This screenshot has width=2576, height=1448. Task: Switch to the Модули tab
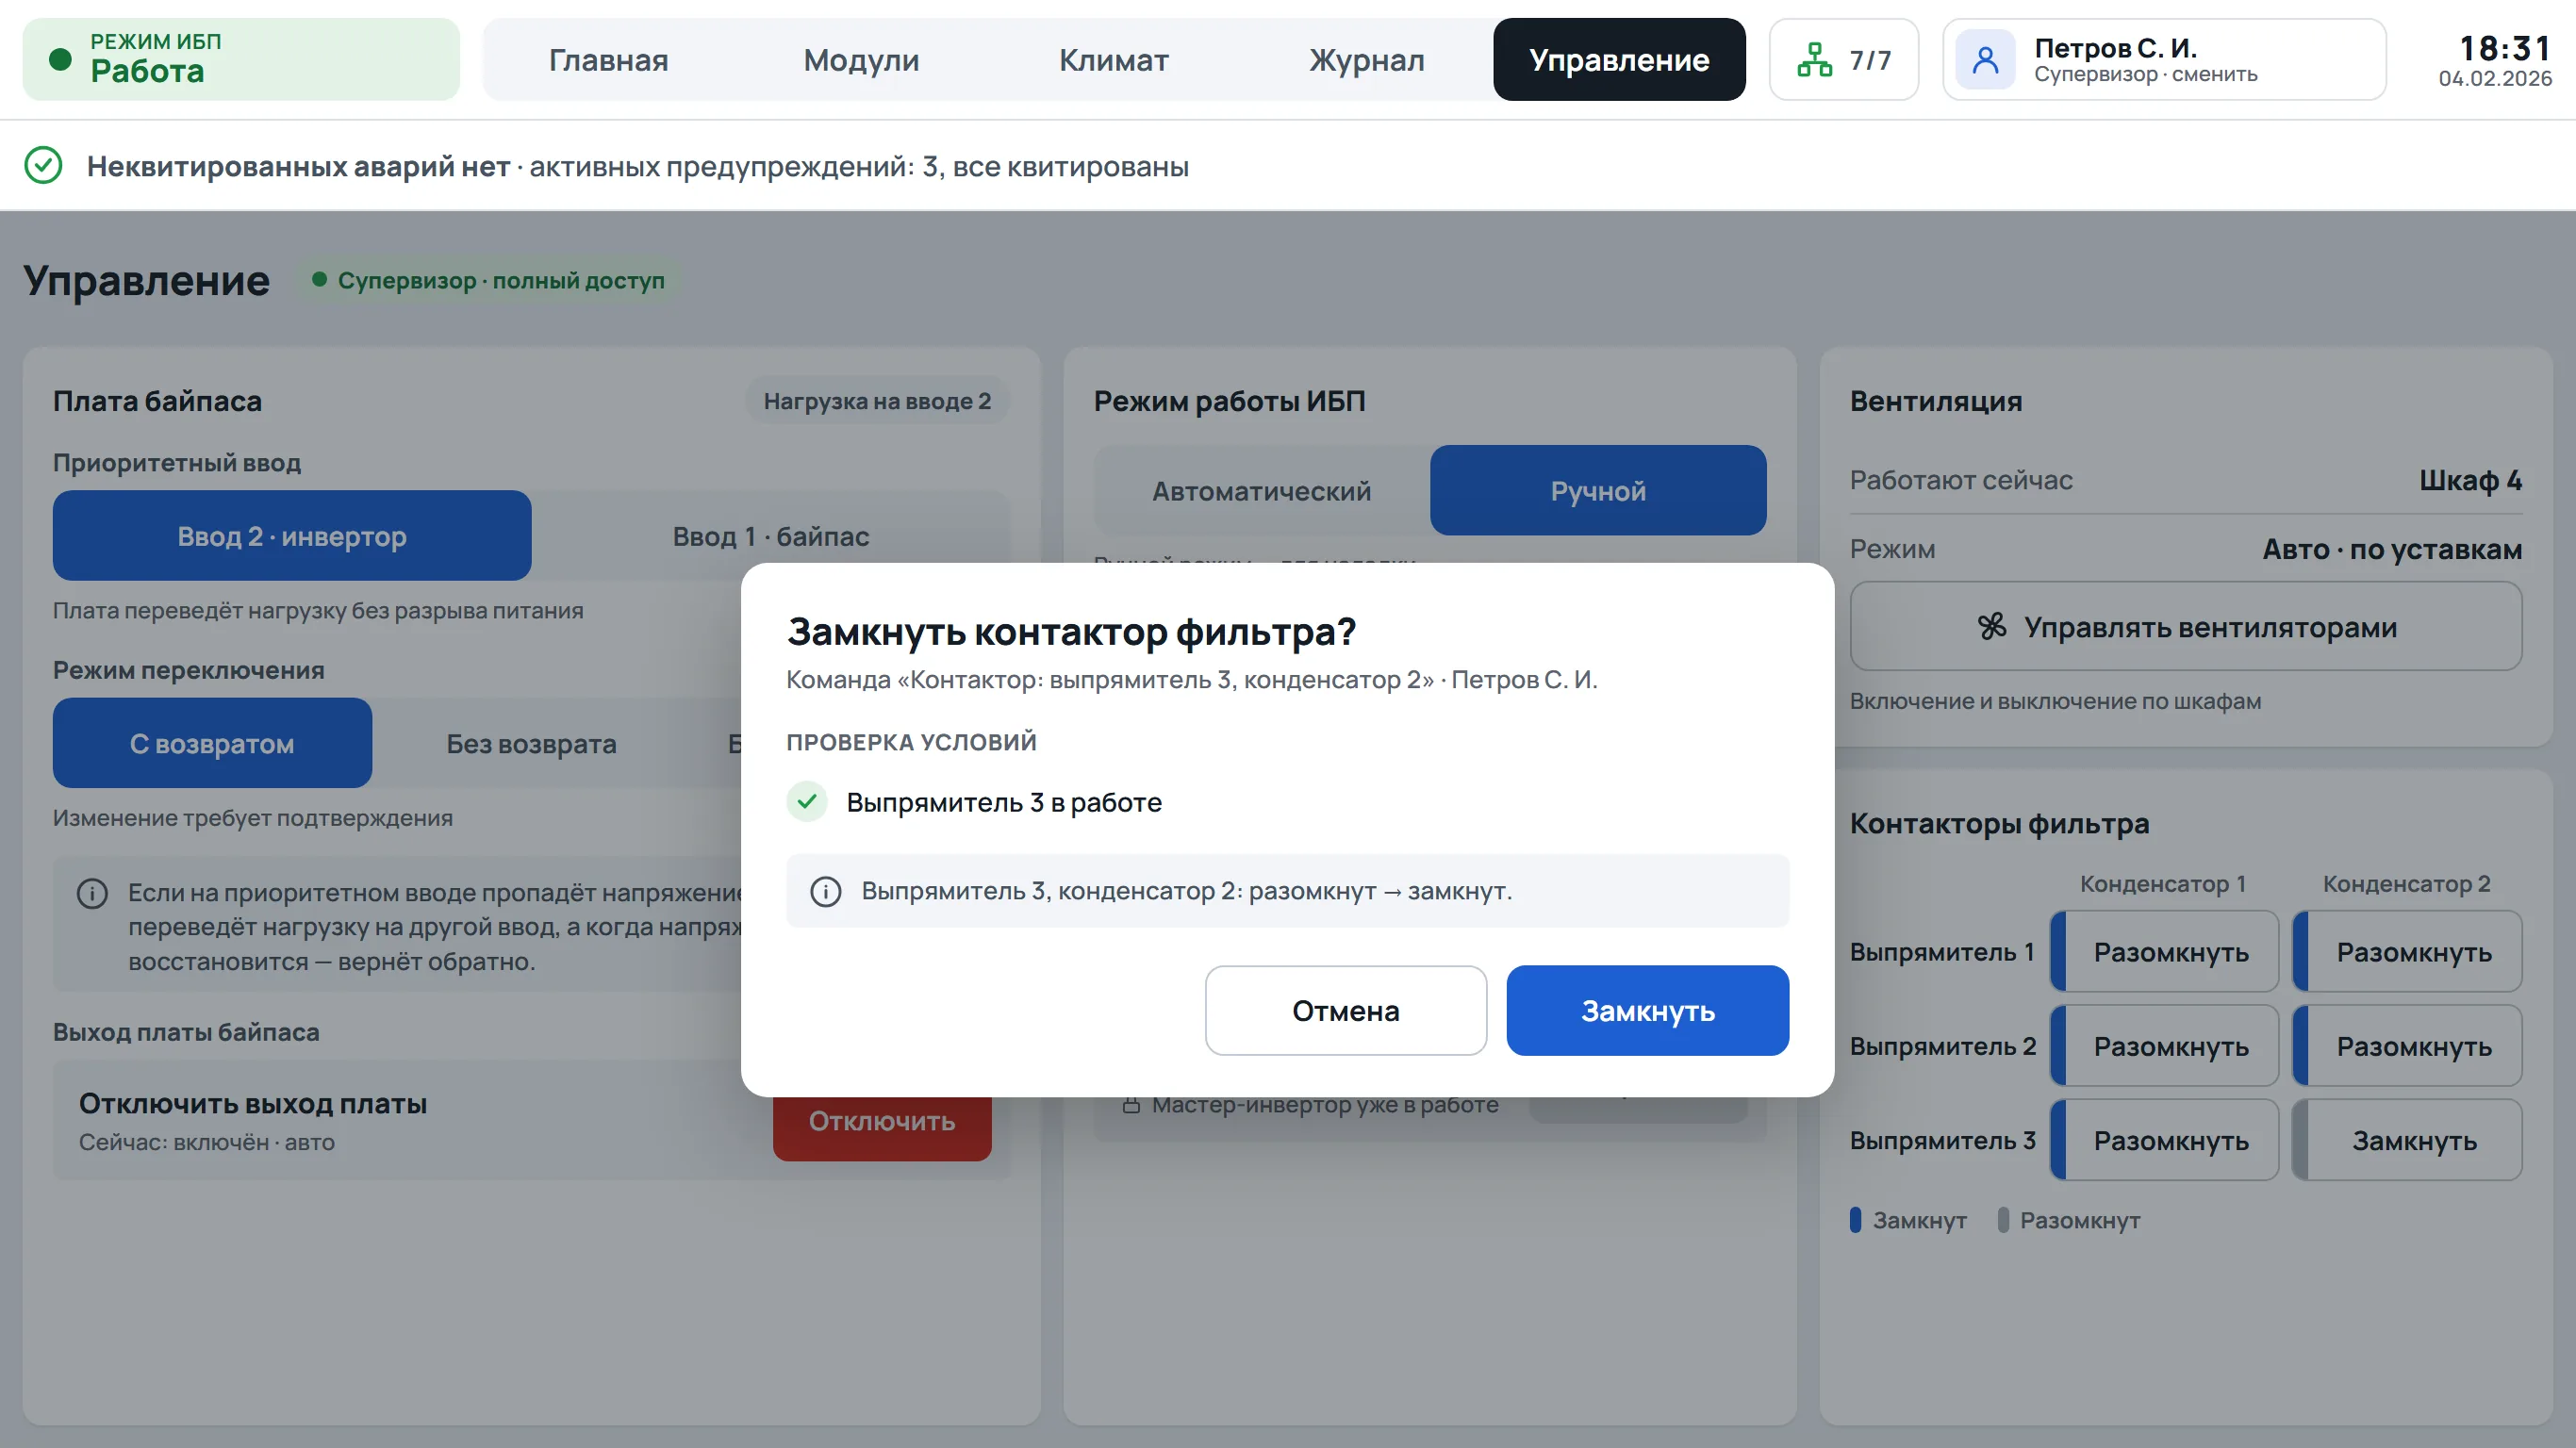pyautogui.click(x=861, y=60)
